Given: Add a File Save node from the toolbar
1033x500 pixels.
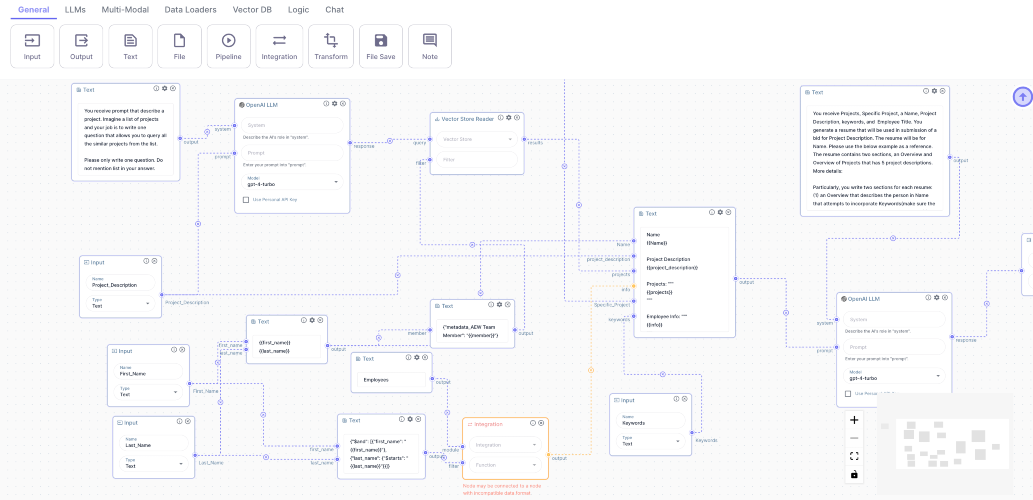Looking at the screenshot, I should point(381,46).
